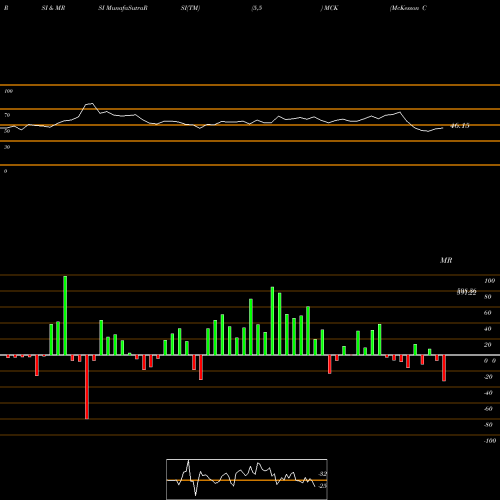Click the tallest green MR histogram bar
Image resolution: width=500 pixels, height=500 pixels.
(x=65, y=315)
